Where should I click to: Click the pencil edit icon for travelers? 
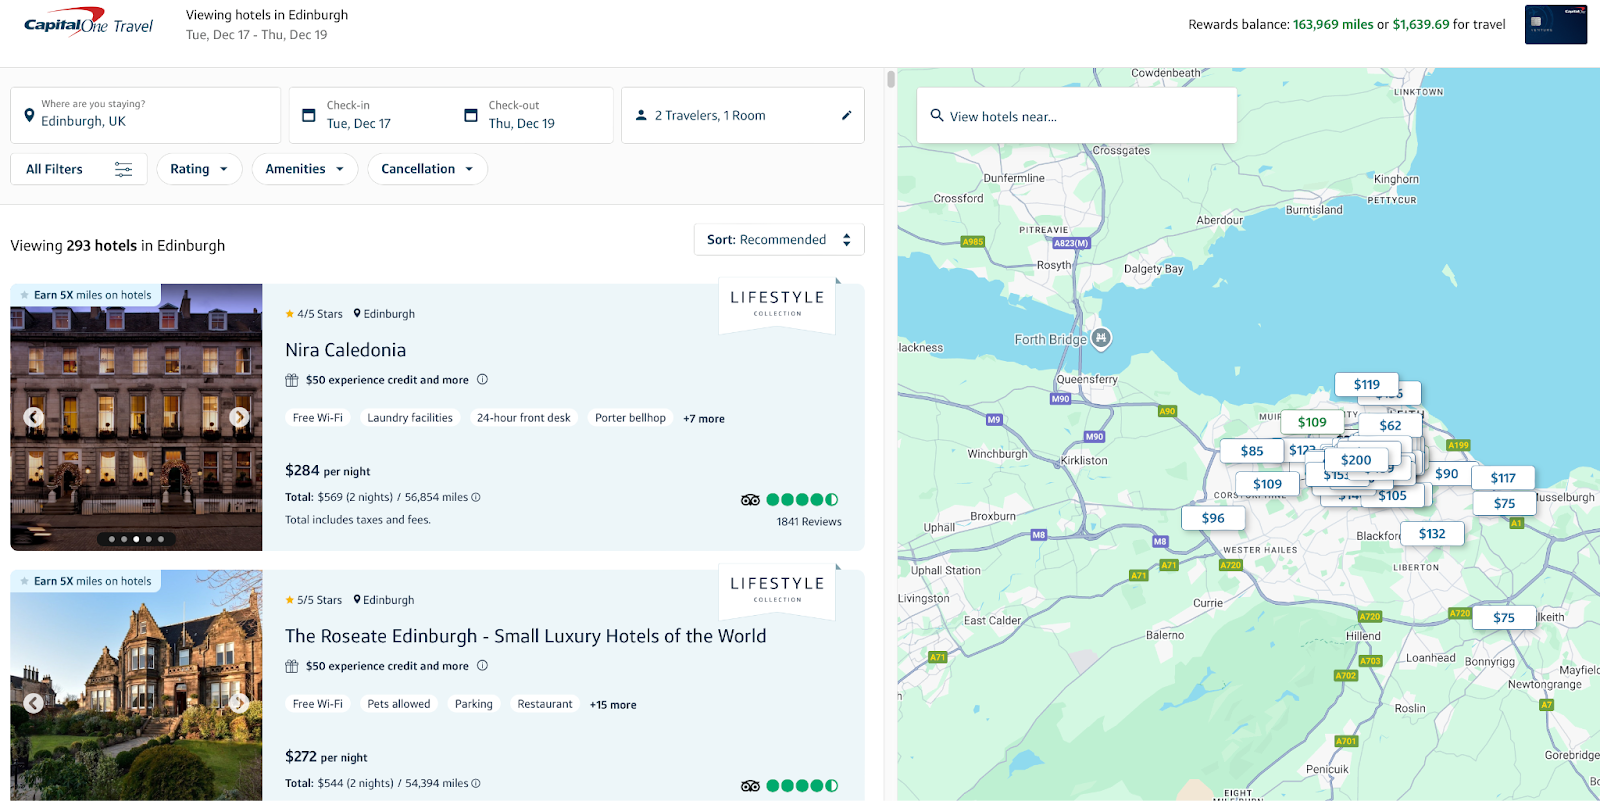click(846, 116)
